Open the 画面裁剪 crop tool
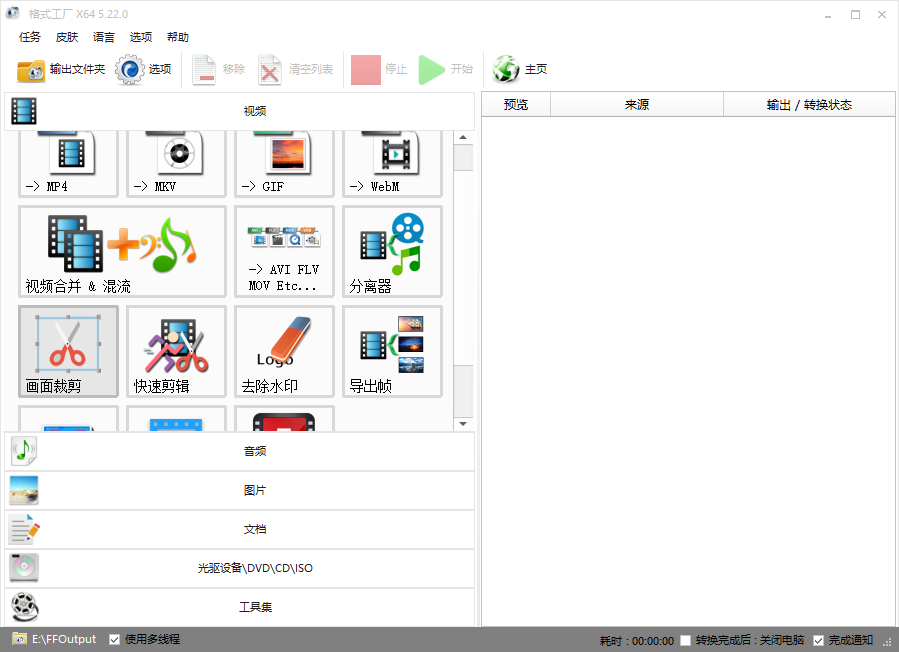899x652 pixels. 68,351
